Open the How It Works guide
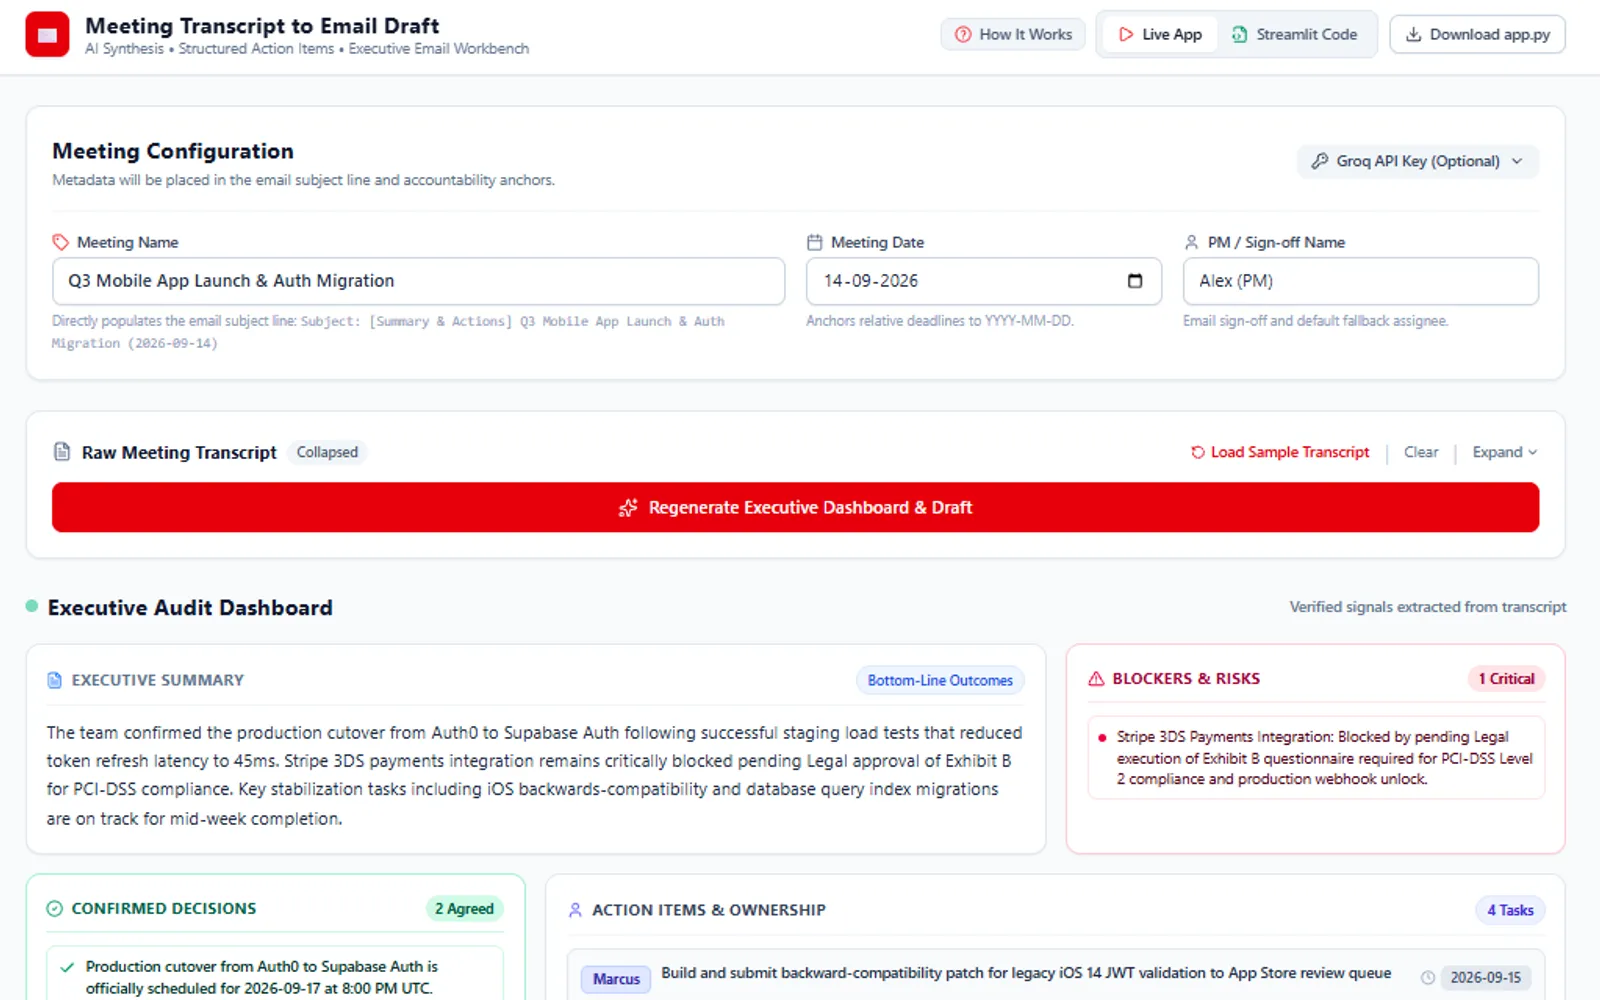Viewport: 1600px width, 1000px height. [x=1013, y=34]
